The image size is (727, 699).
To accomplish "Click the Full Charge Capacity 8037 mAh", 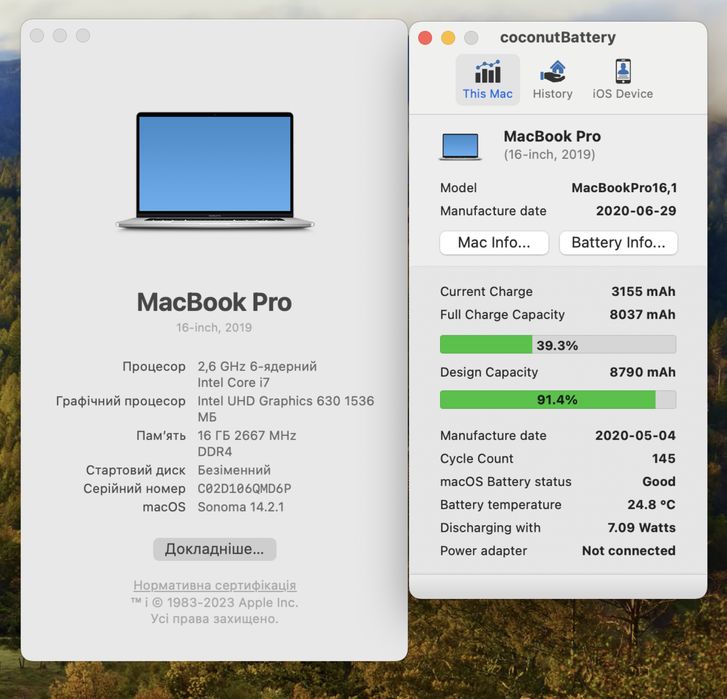I will (x=642, y=315).
